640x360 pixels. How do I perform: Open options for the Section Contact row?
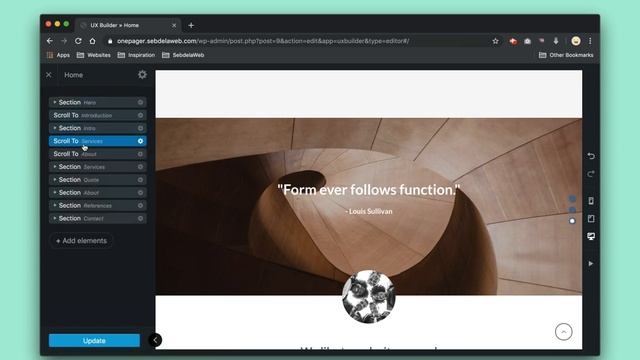click(140, 218)
